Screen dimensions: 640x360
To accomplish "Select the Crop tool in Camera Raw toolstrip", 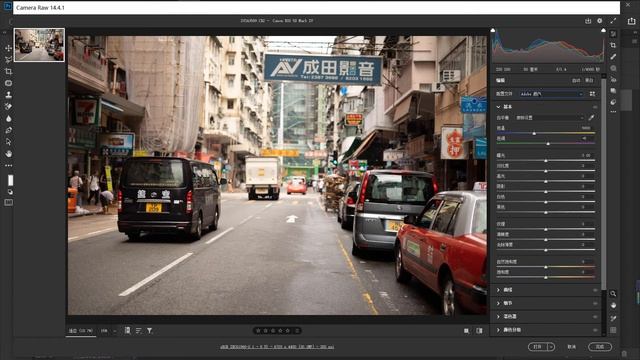I will coord(613,45).
